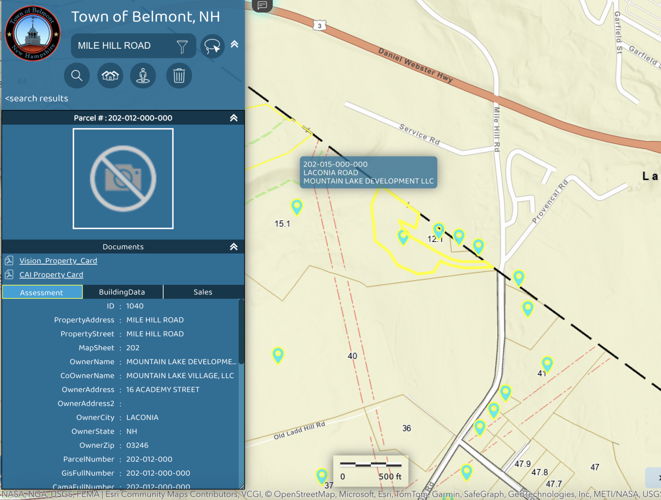Click the abutters houses icon
Image resolution: width=661 pixels, height=500 pixels.
[110, 76]
